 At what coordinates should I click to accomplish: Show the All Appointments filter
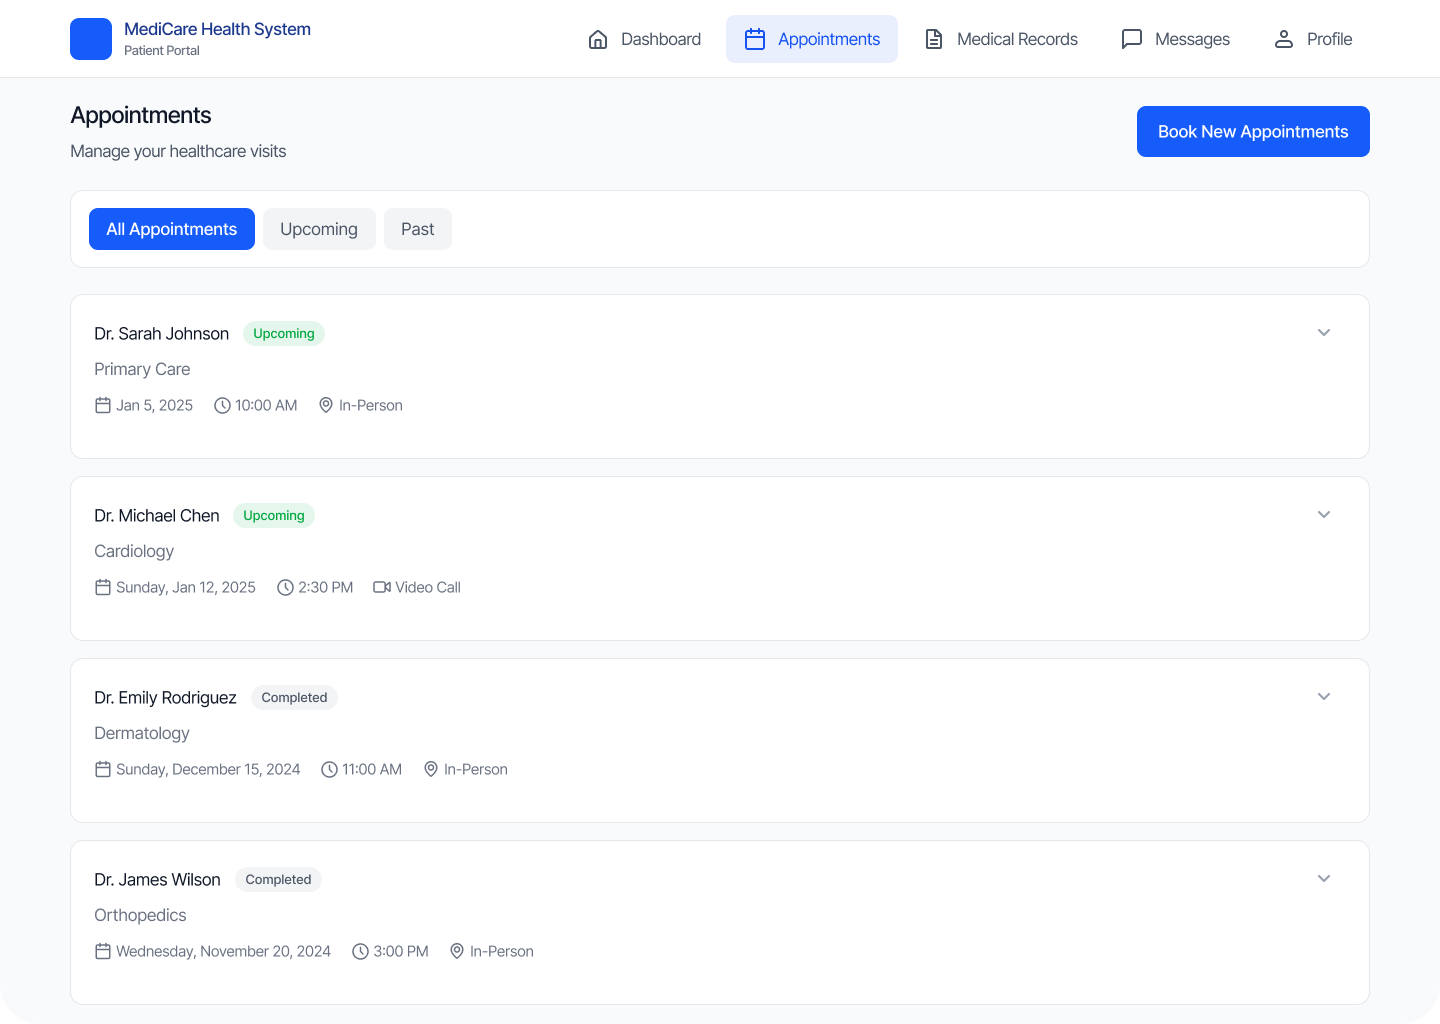(172, 229)
